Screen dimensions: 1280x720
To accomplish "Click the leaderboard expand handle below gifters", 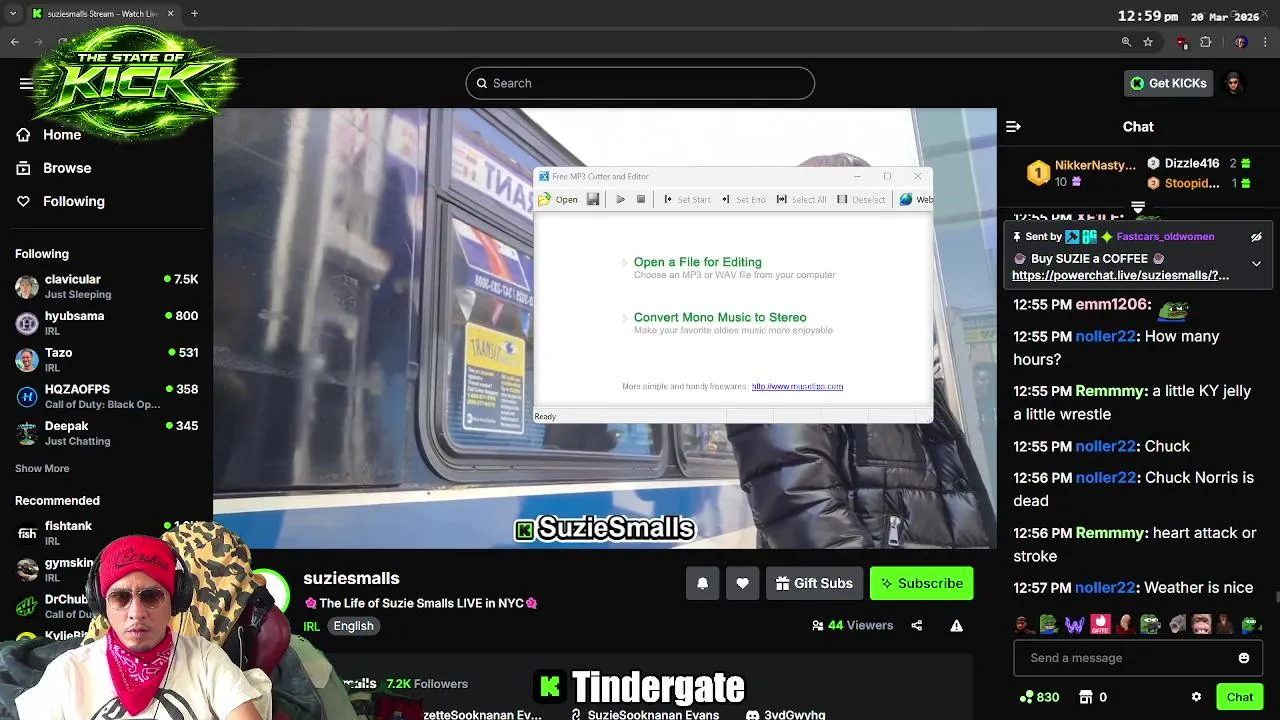I will [x=1138, y=208].
